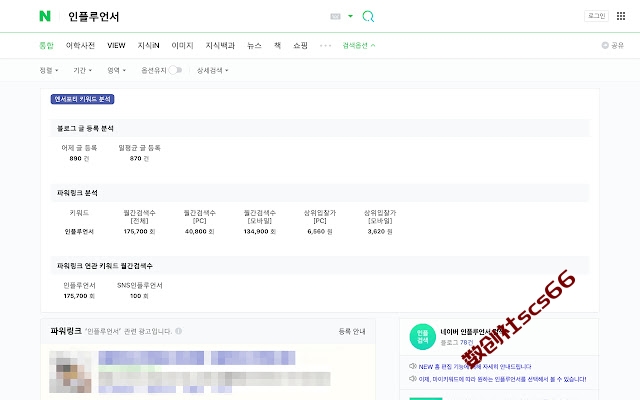The image size is (640, 400).
Task: Click the 공유 share button
Action: 613,45
